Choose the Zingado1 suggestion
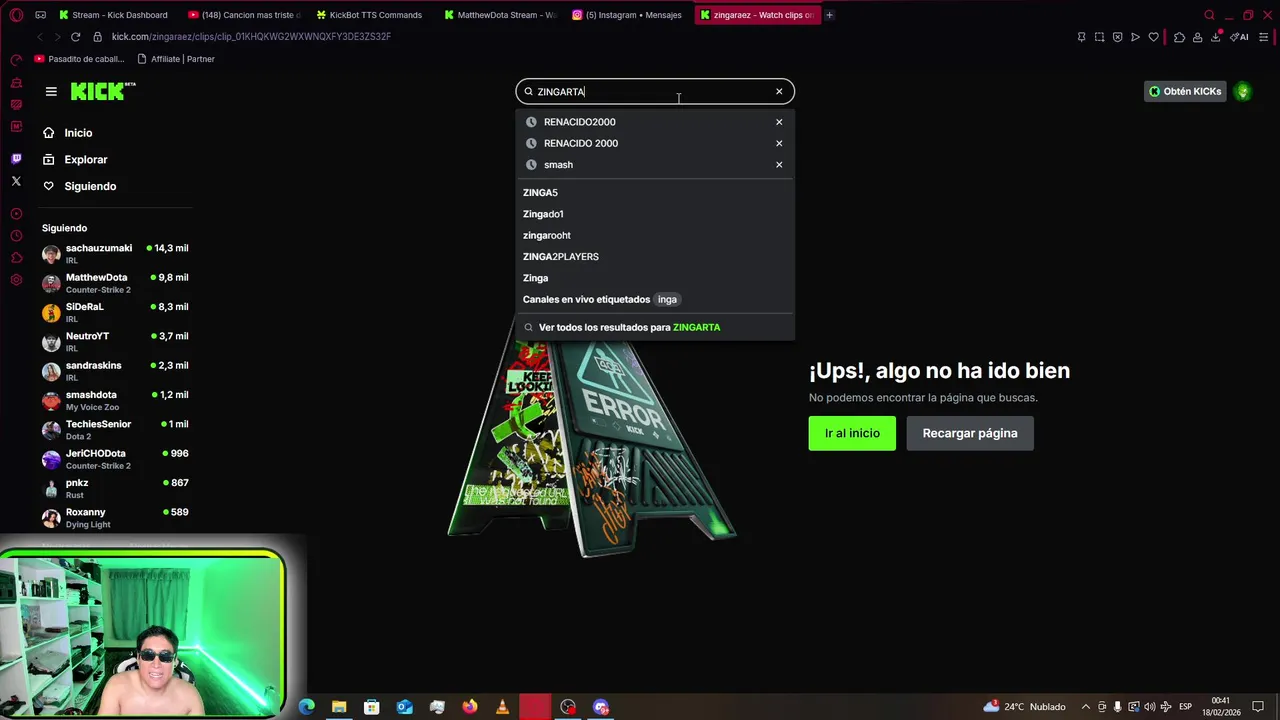Image resolution: width=1280 pixels, height=720 pixels. 655,214
